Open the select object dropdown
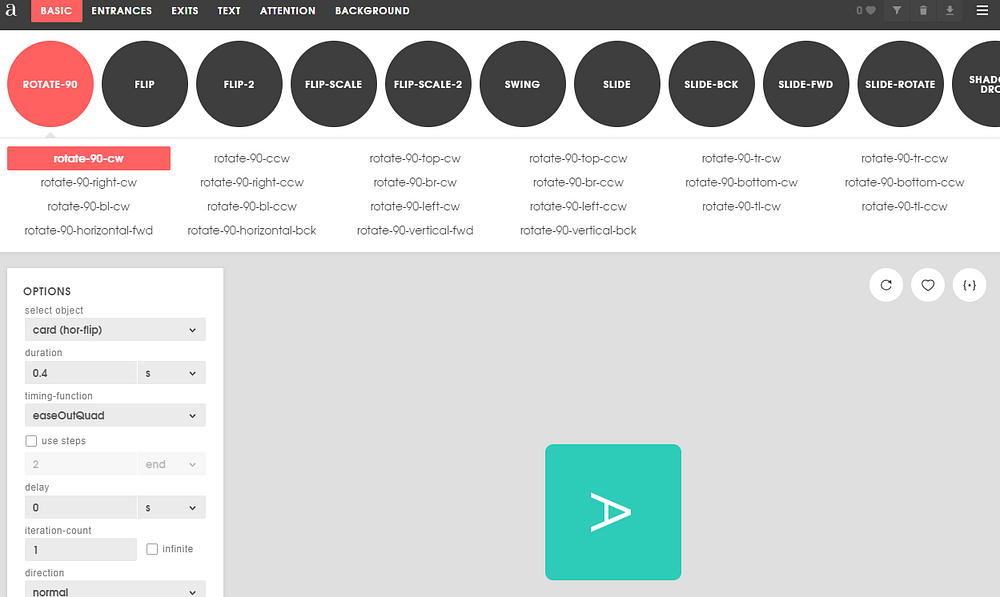Screen dimensions: 1000x597 (x=115, y=330)
